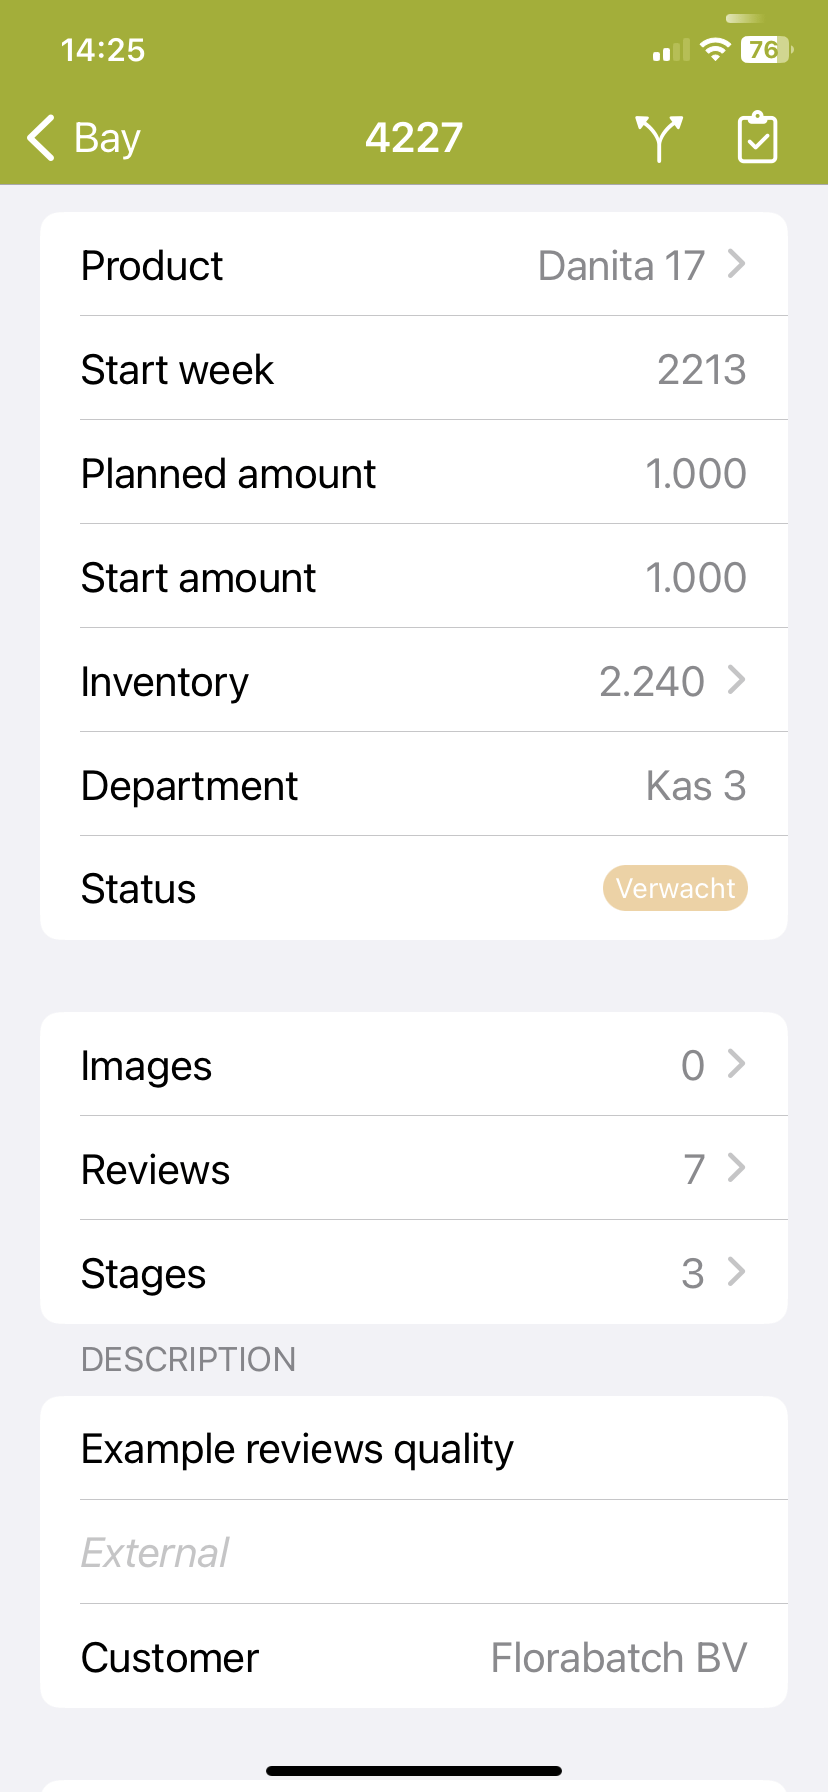This screenshot has width=828, height=1792.
Task: Expand the Stages row chevron
Action: point(737,1273)
